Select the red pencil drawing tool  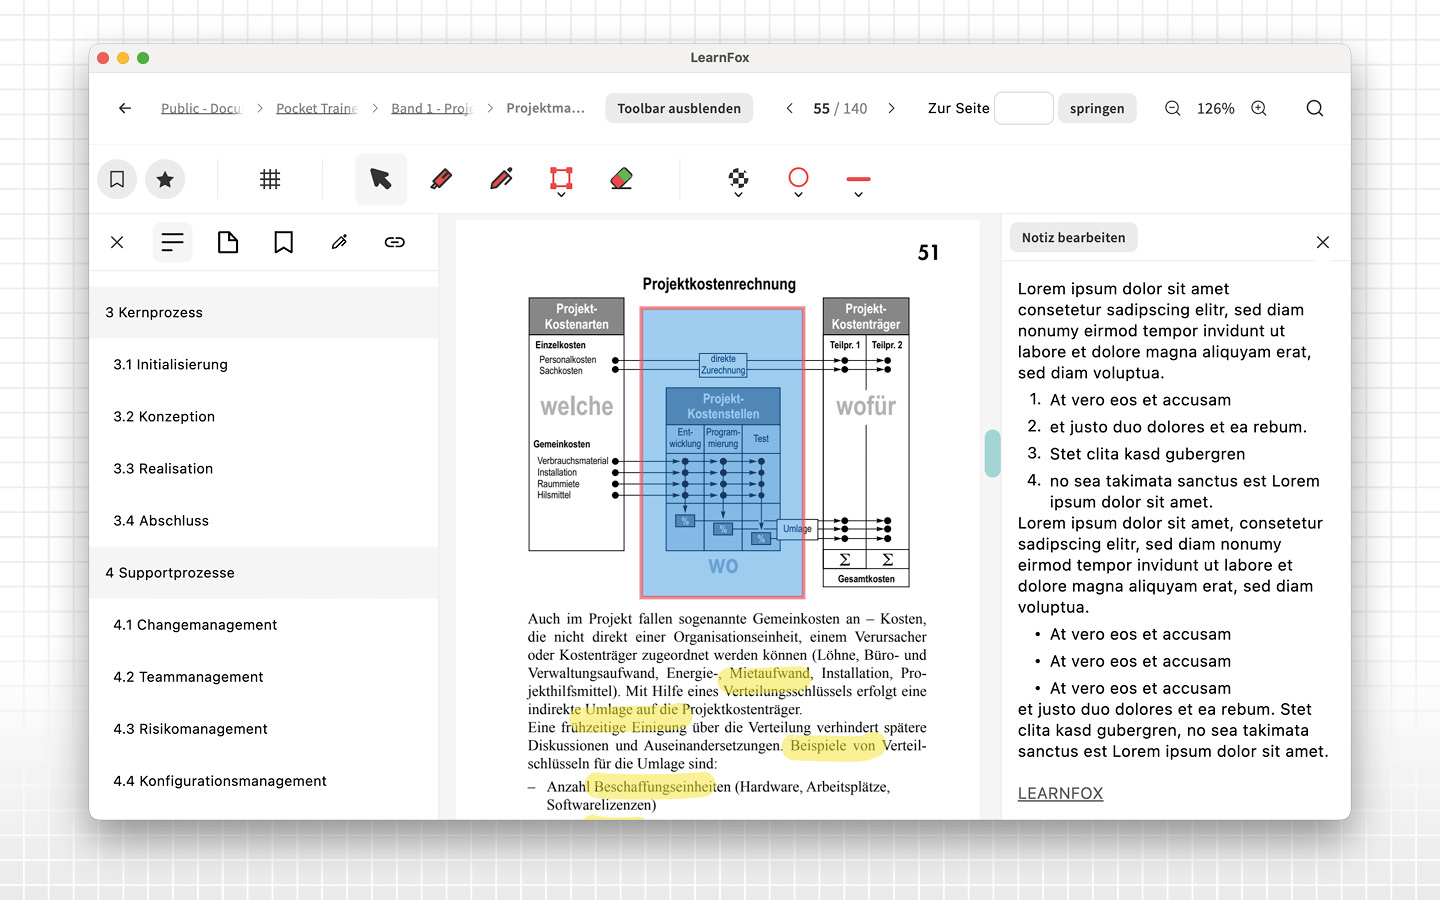[501, 179]
